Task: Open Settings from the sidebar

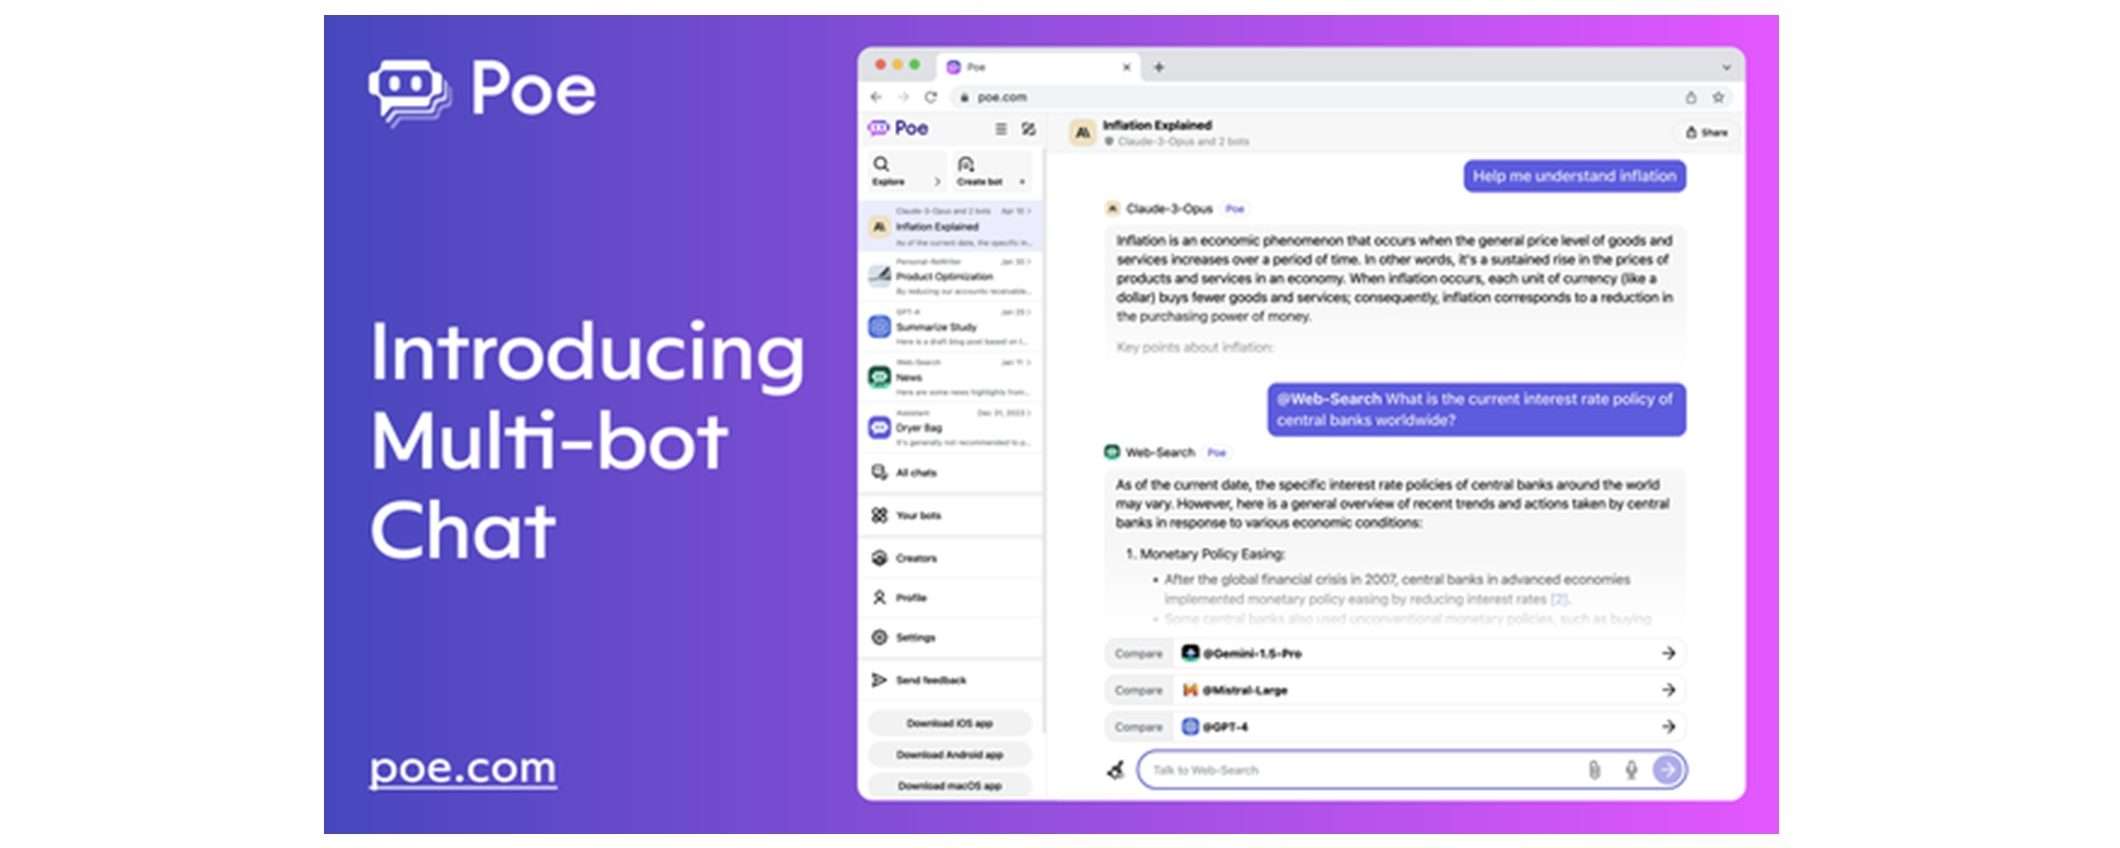Action: (950, 637)
